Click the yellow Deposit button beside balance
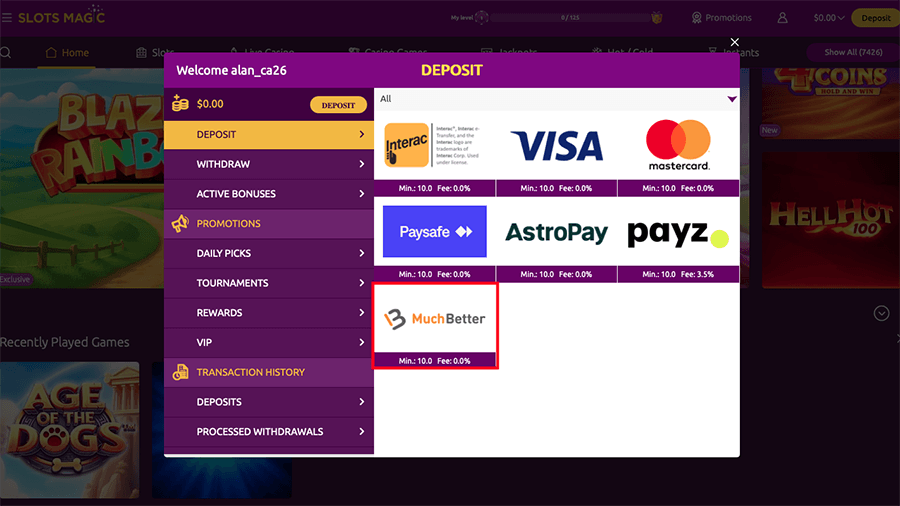 (x=338, y=105)
